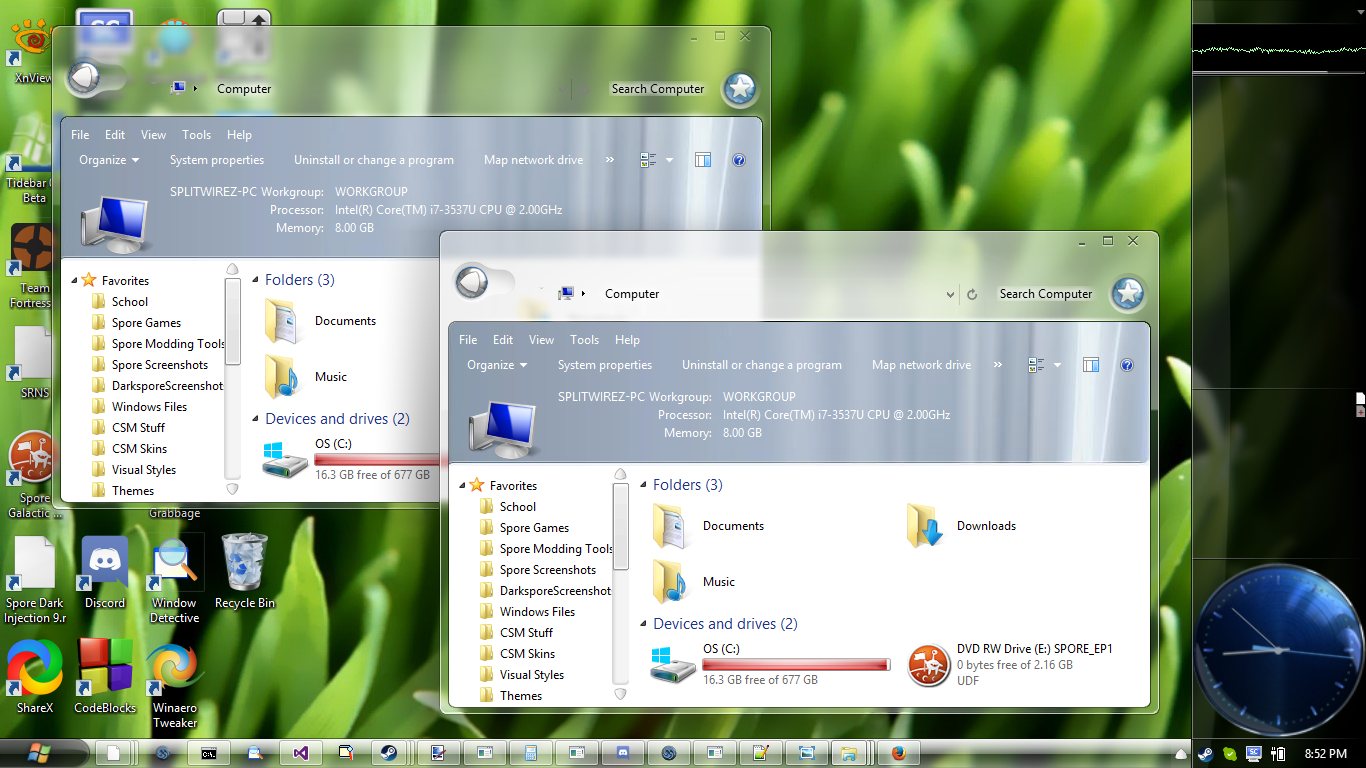Click the Steam icon in the system tray
This screenshot has height=768, width=1366.
[1205, 753]
